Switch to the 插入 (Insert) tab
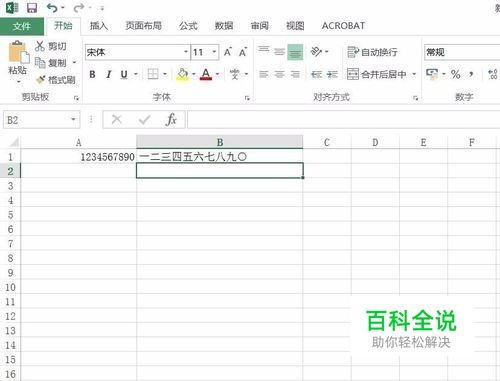This screenshot has height=381, width=500. point(99,26)
